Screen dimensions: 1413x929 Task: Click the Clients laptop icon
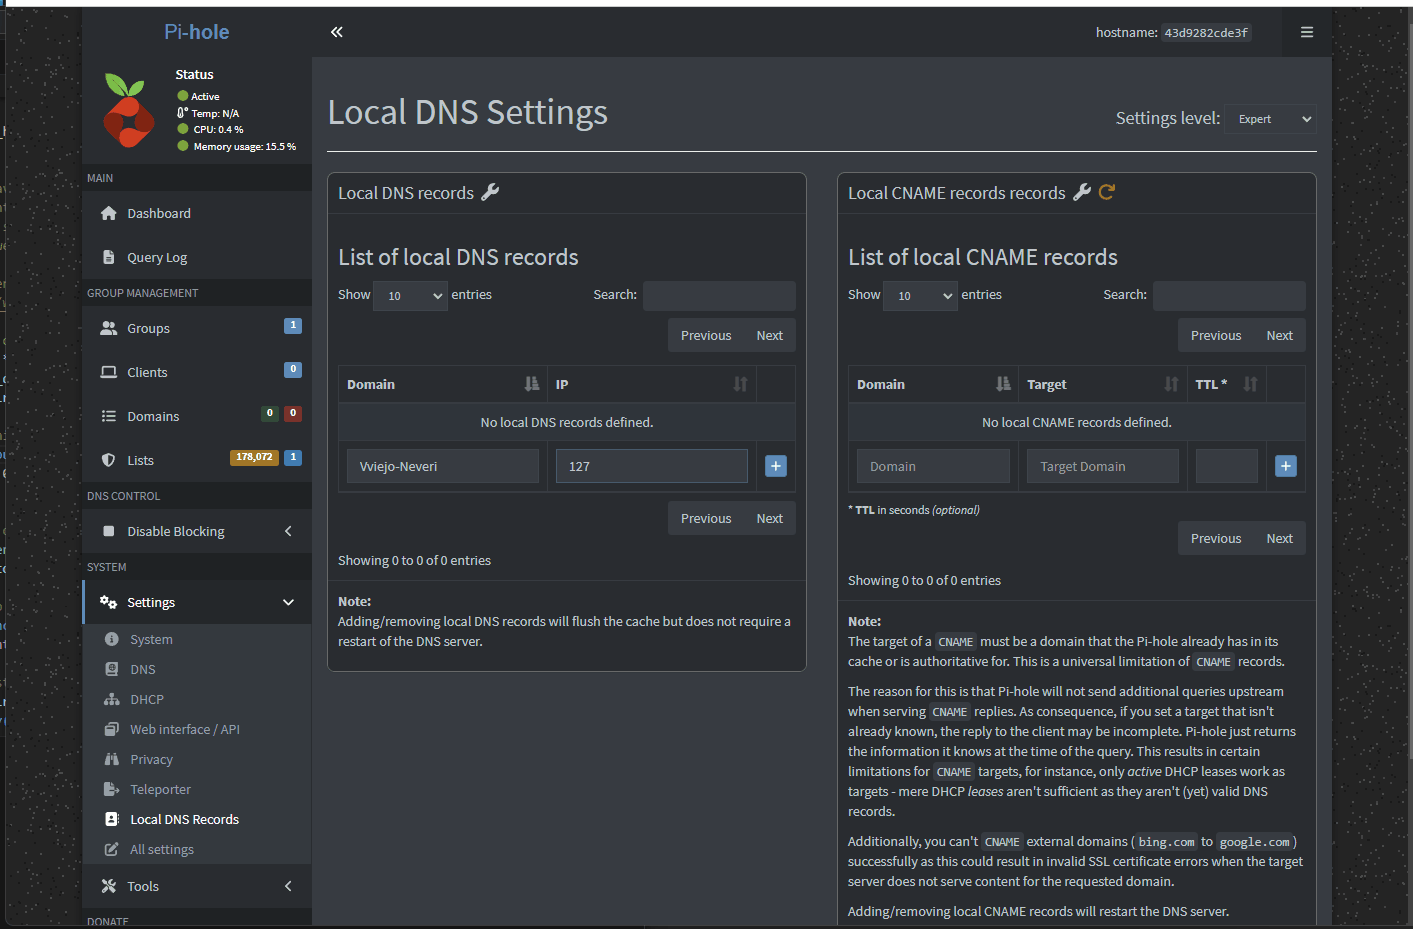109,372
